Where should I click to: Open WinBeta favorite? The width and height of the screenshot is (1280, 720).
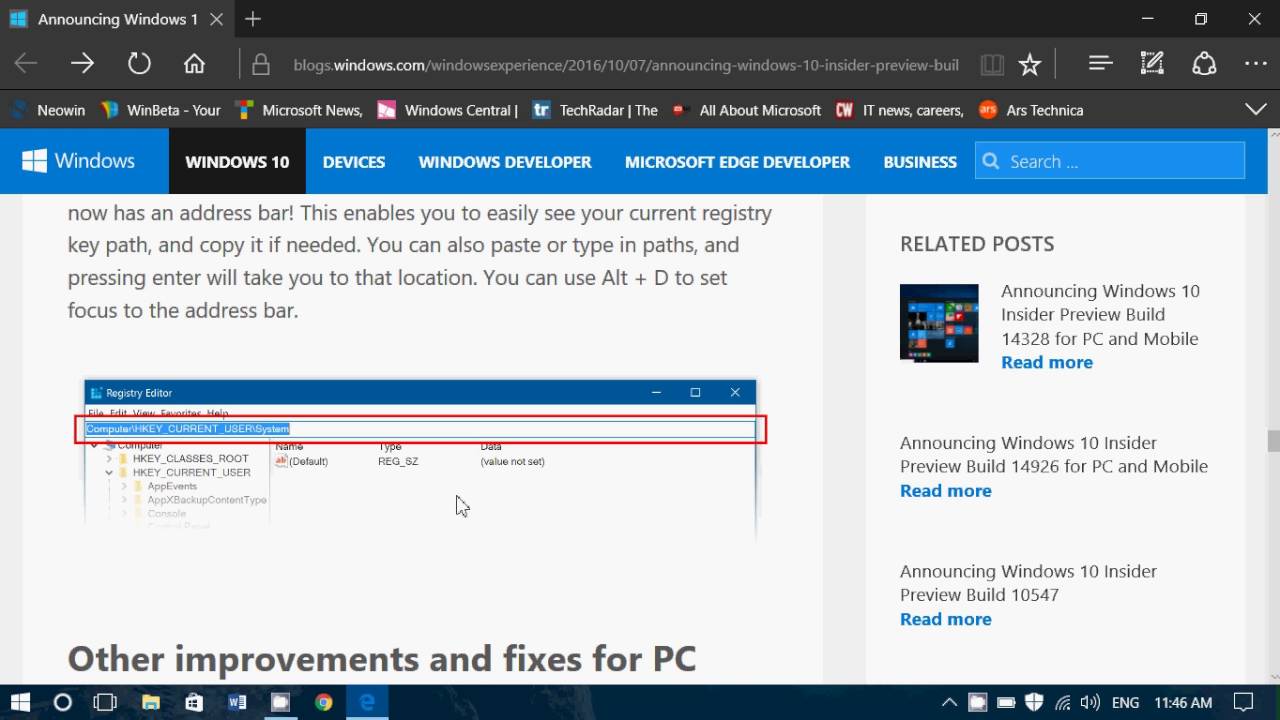tap(160, 110)
